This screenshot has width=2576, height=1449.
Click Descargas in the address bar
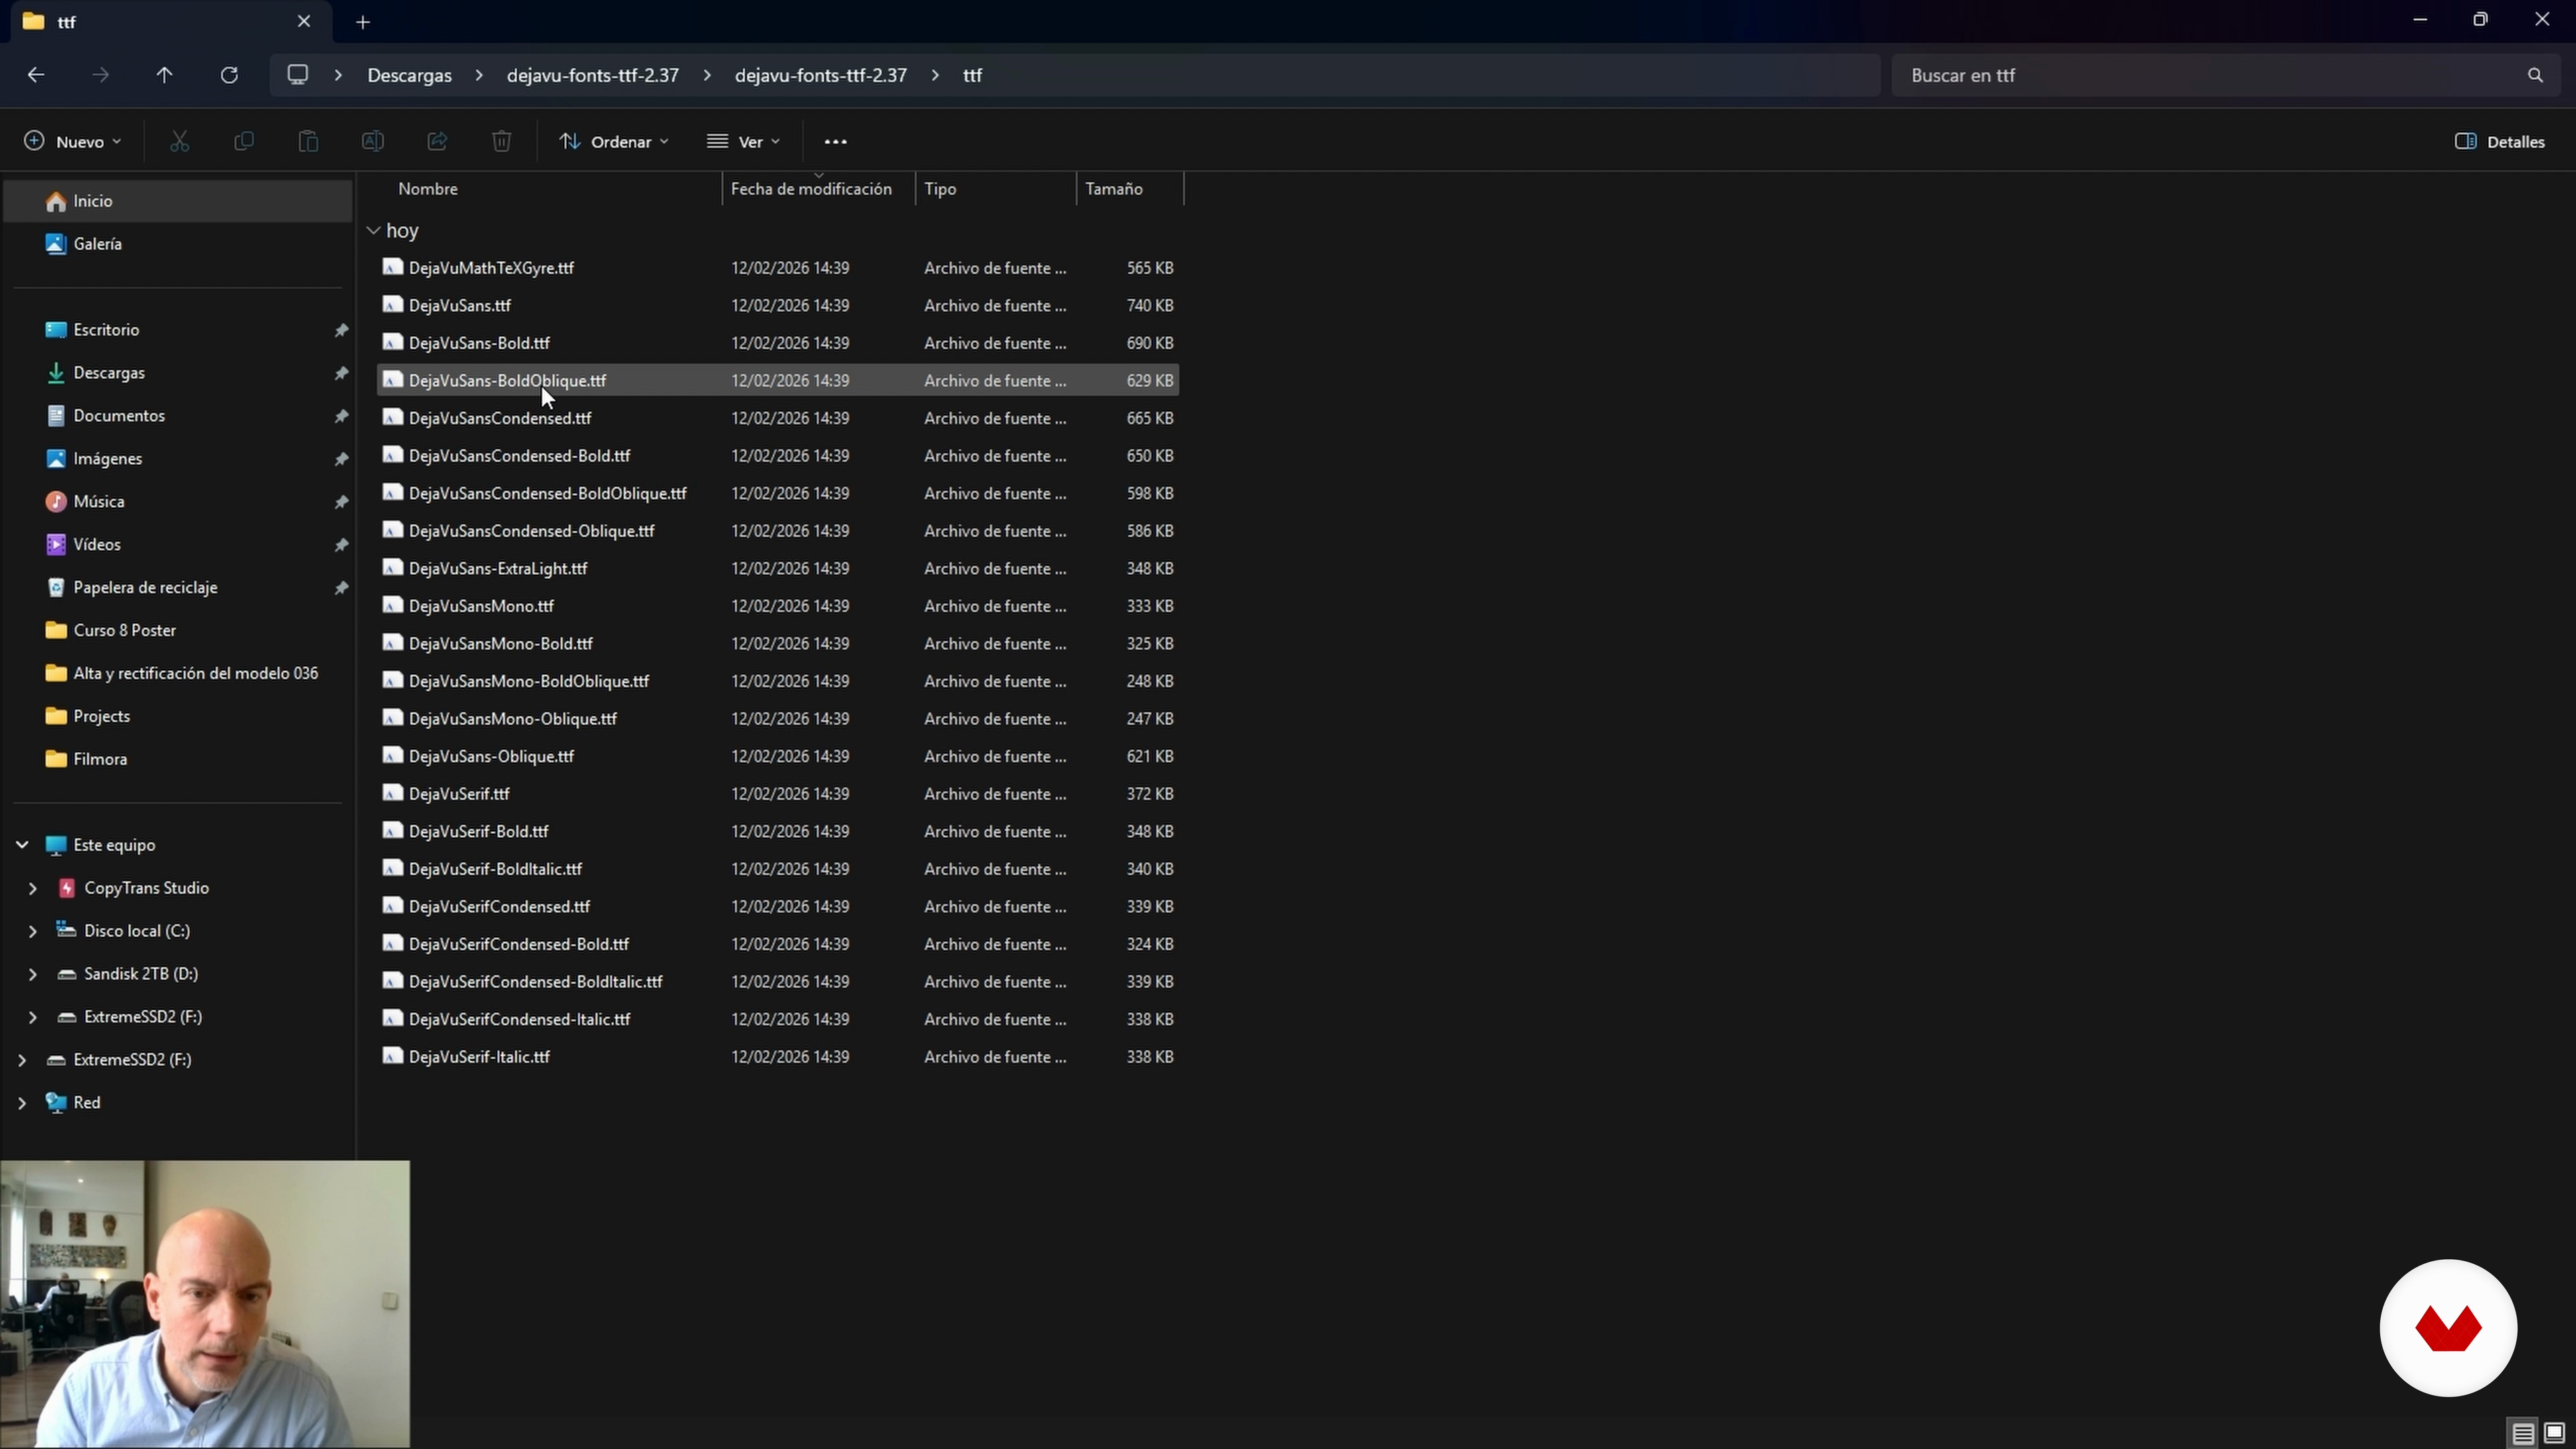click(410, 75)
